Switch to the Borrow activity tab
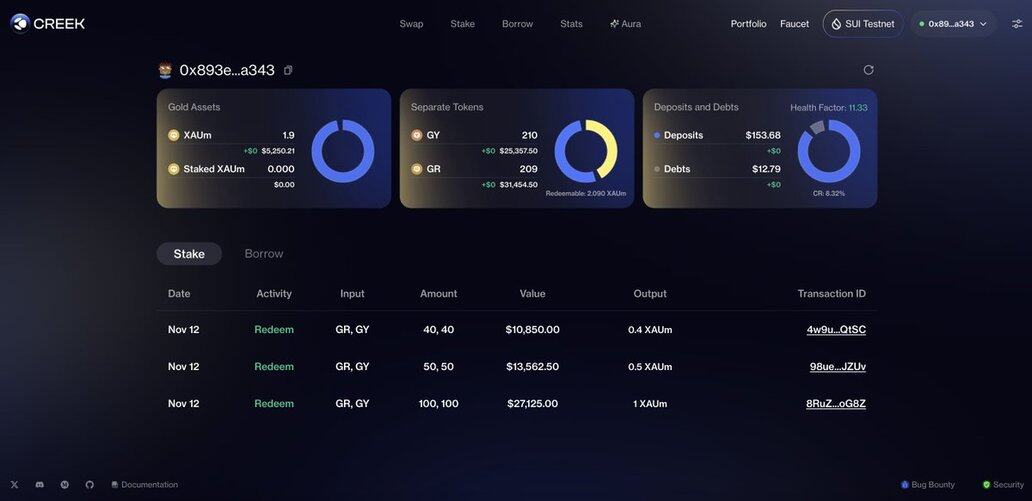This screenshot has width=1032, height=501. point(264,254)
